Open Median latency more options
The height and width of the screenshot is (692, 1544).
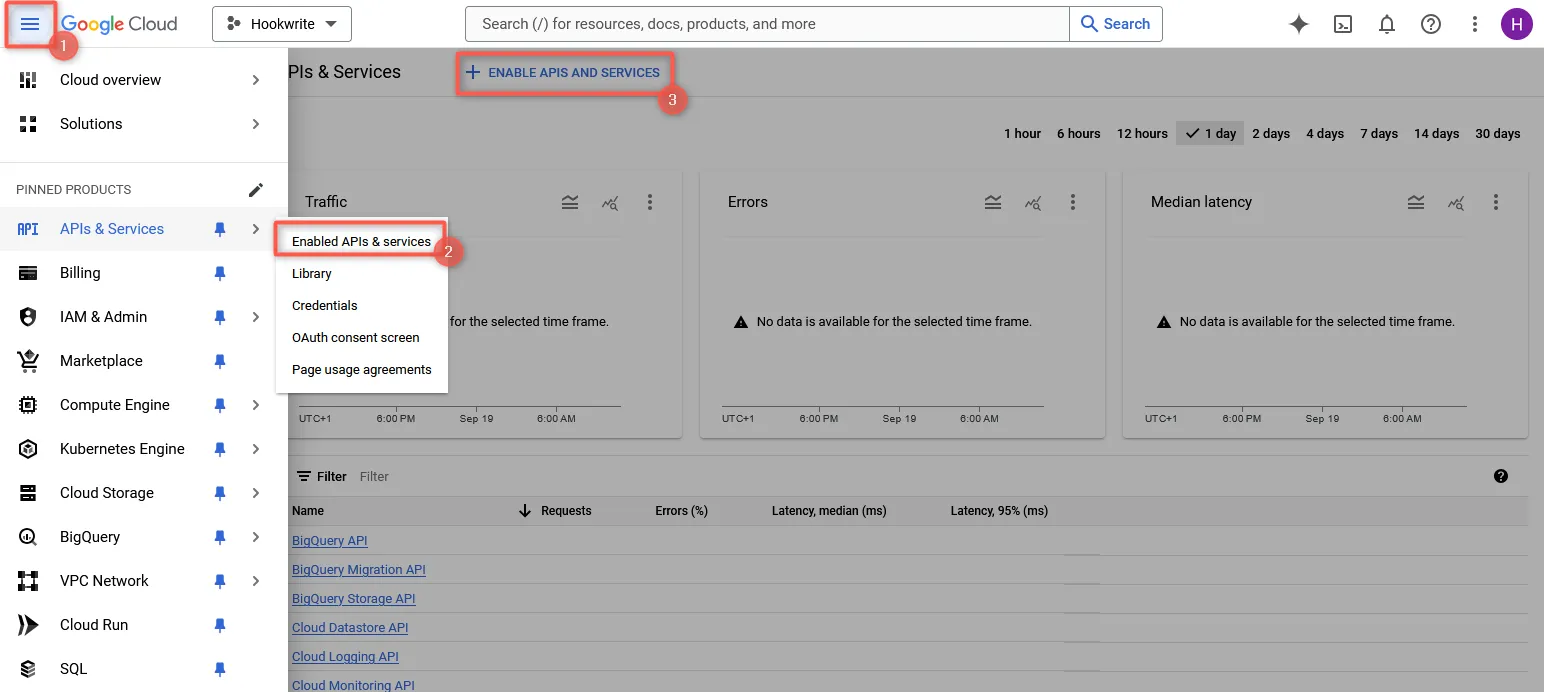pyautogui.click(x=1496, y=202)
